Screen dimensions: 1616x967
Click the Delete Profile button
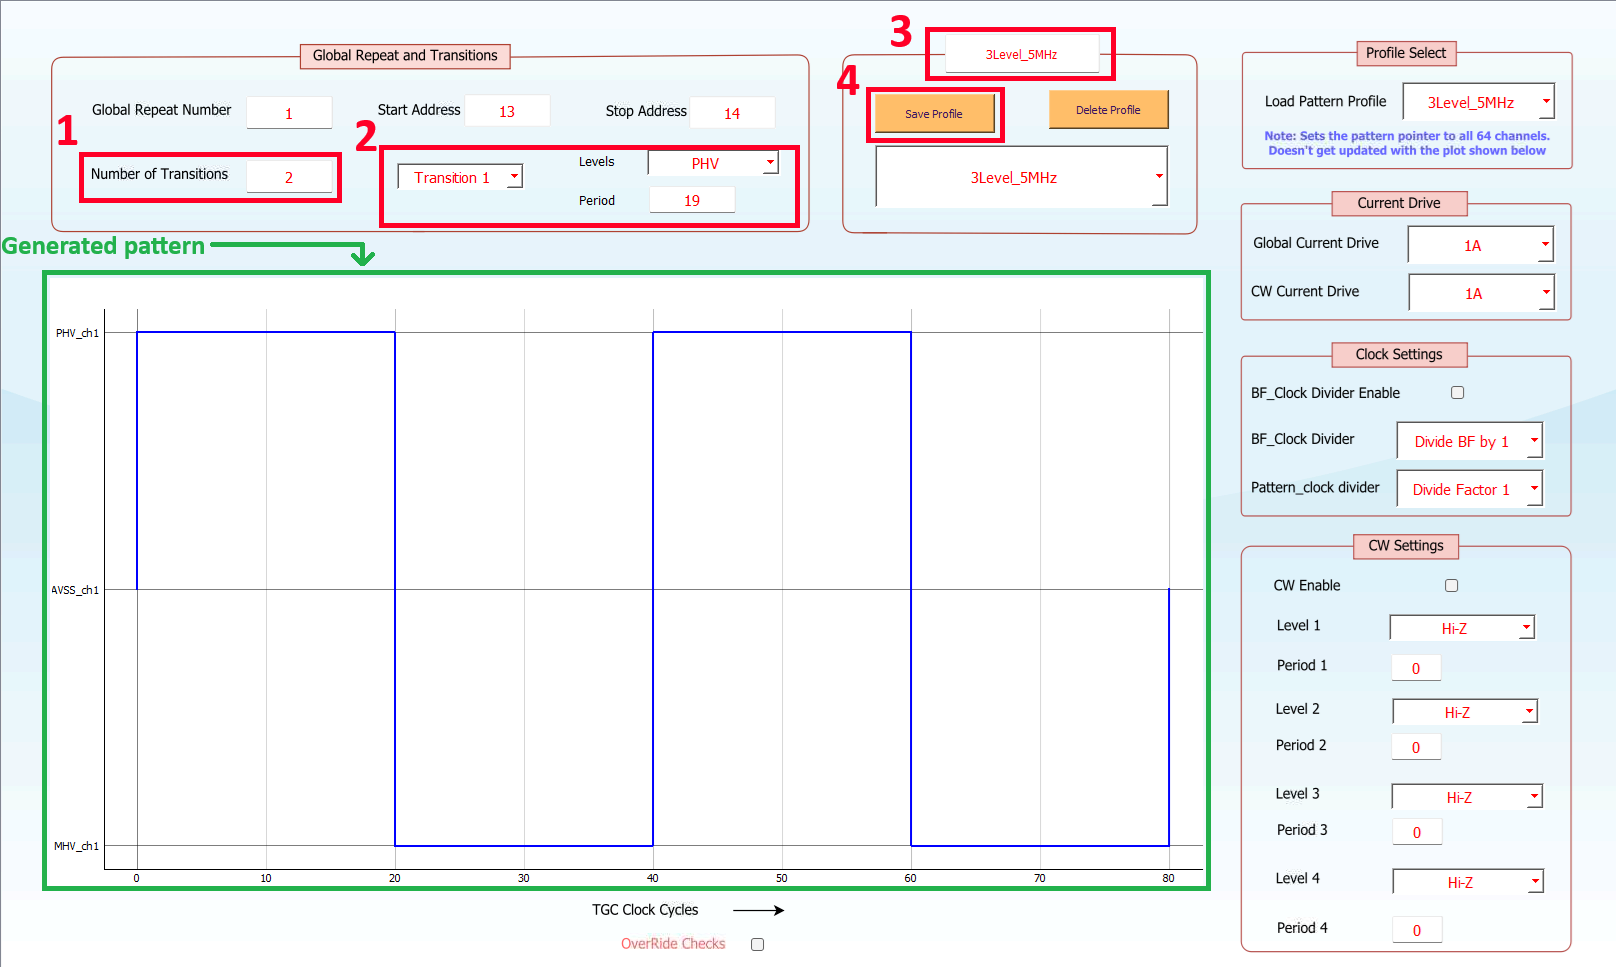1107,110
